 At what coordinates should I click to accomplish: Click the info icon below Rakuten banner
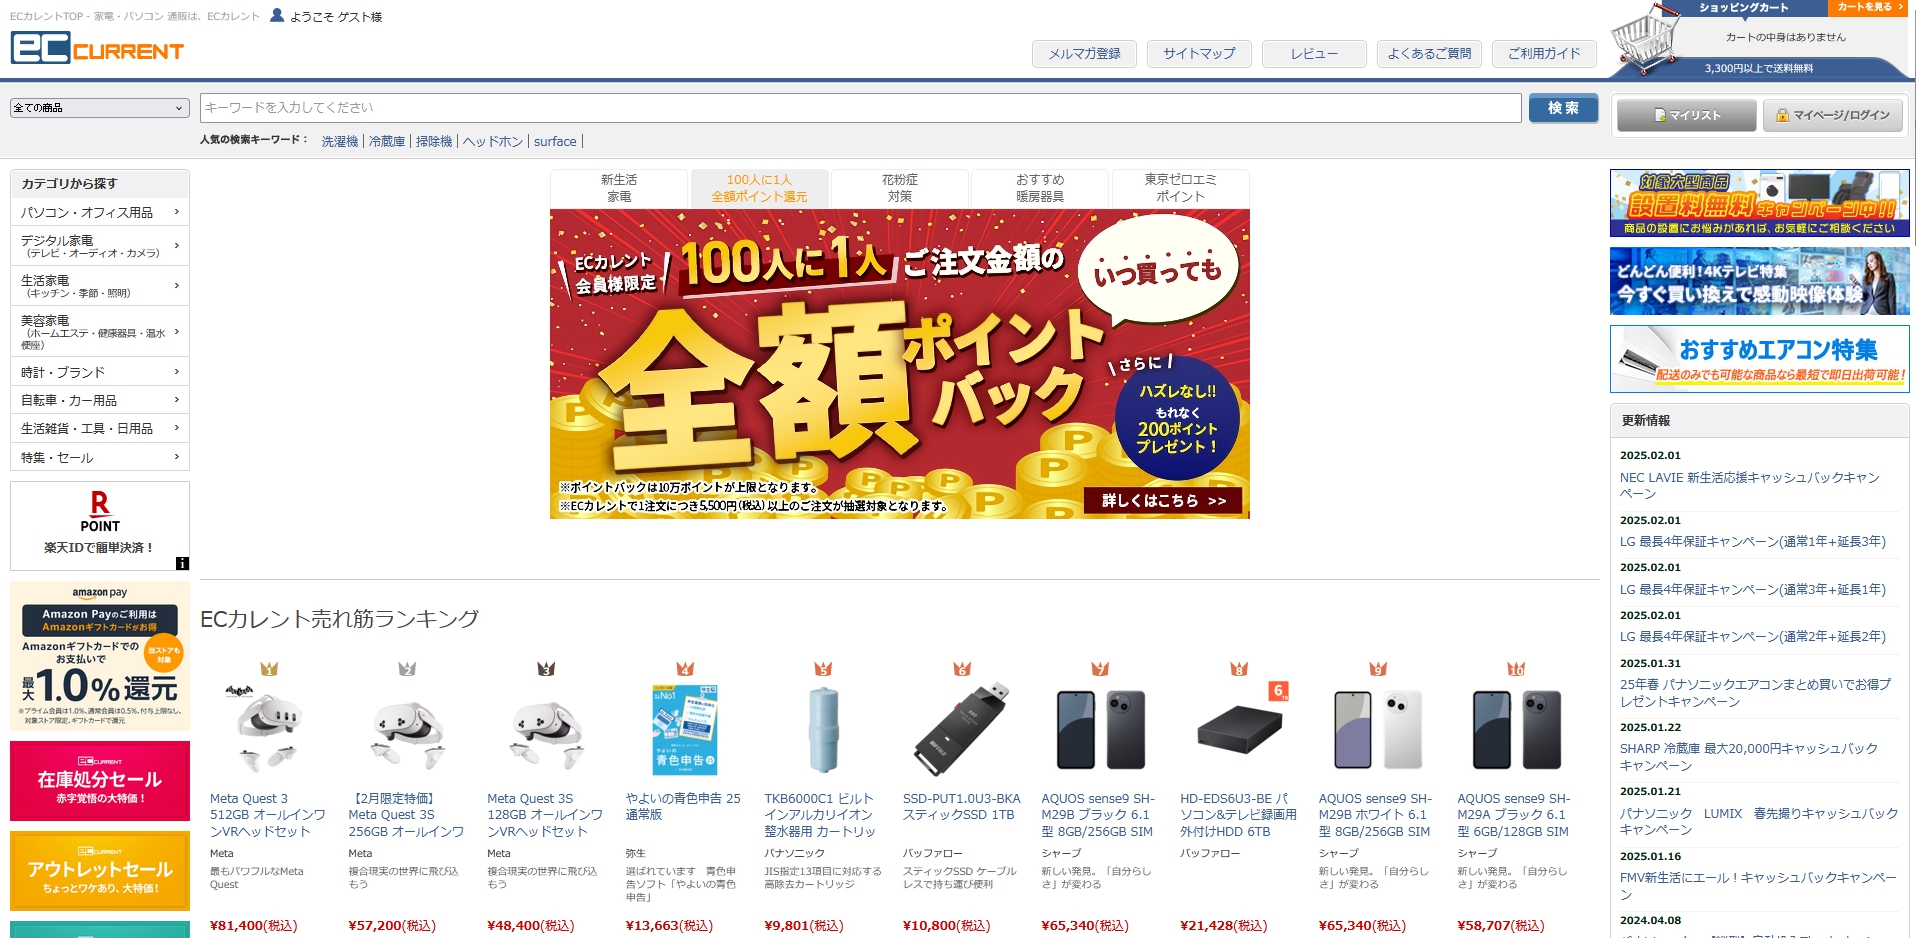pyautogui.click(x=182, y=564)
